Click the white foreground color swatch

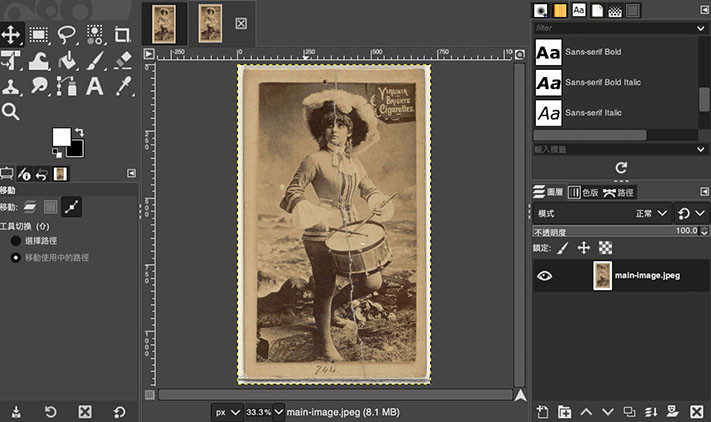point(62,136)
